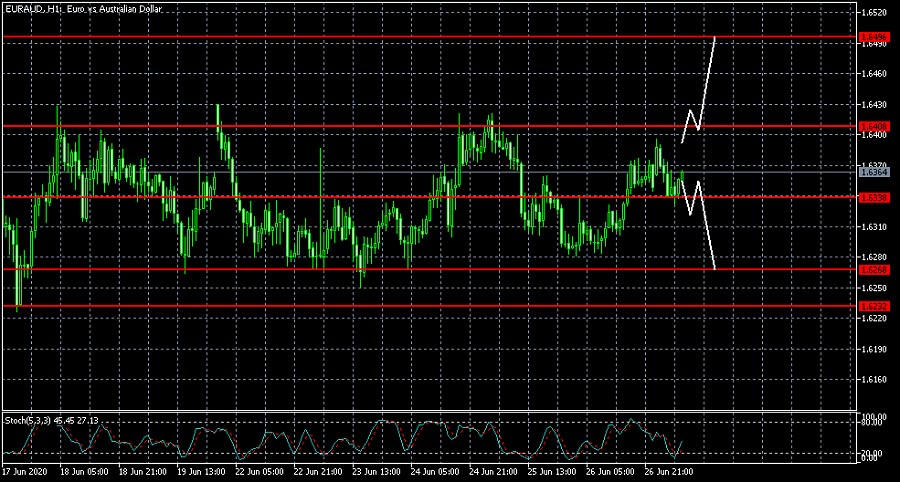Select the 1.6268 support level price tag
Image resolution: width=900 pixels, height=482 pixels.
(x=872, y=269)
